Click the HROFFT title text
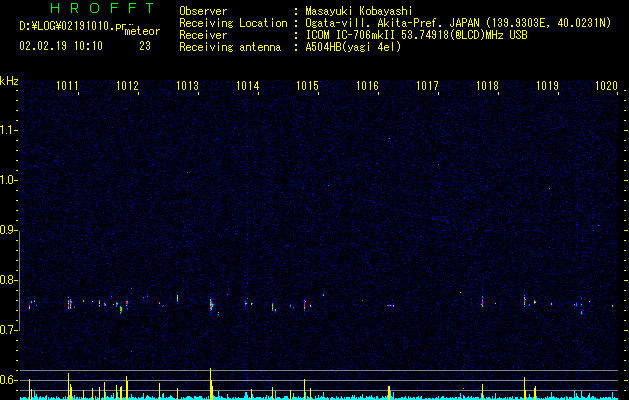Screen dimensions: 629x400 pos(103,8)
